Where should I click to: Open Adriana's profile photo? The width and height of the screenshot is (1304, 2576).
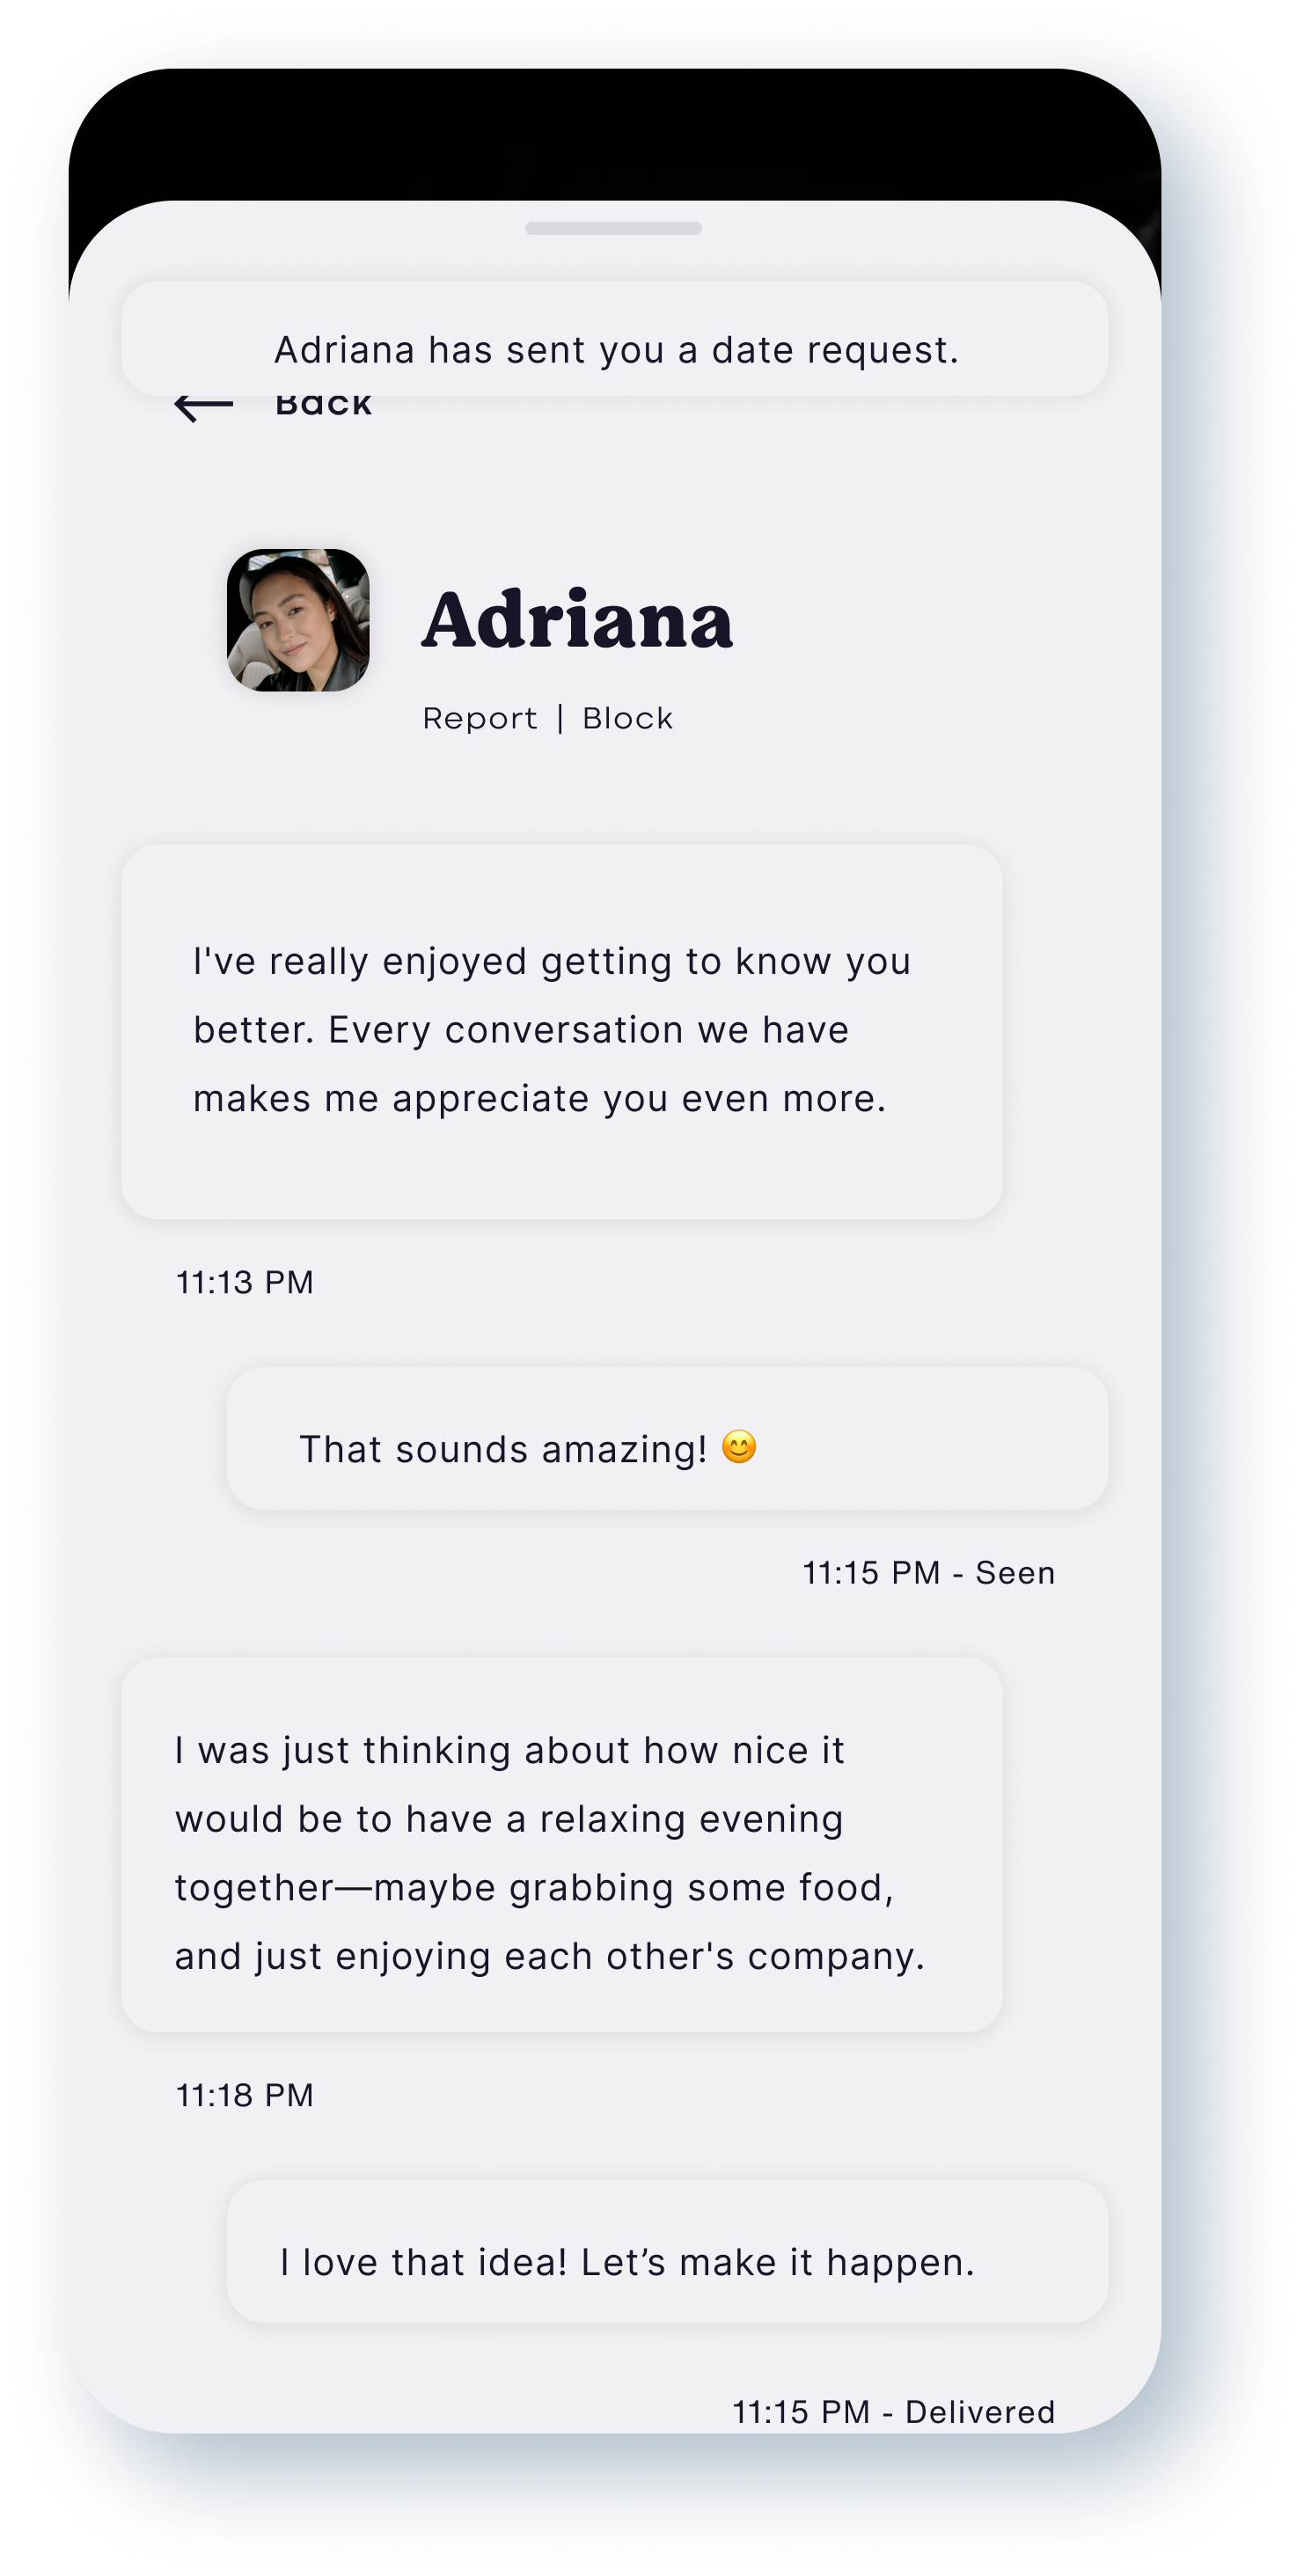click(x=298, y=620)
